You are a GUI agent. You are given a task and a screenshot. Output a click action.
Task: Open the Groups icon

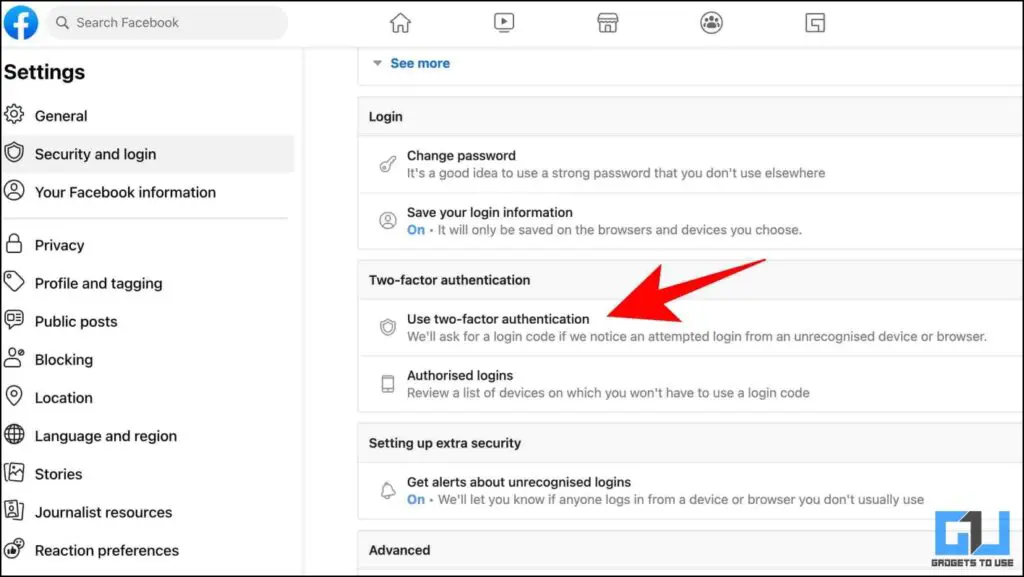tap(711, 23)
